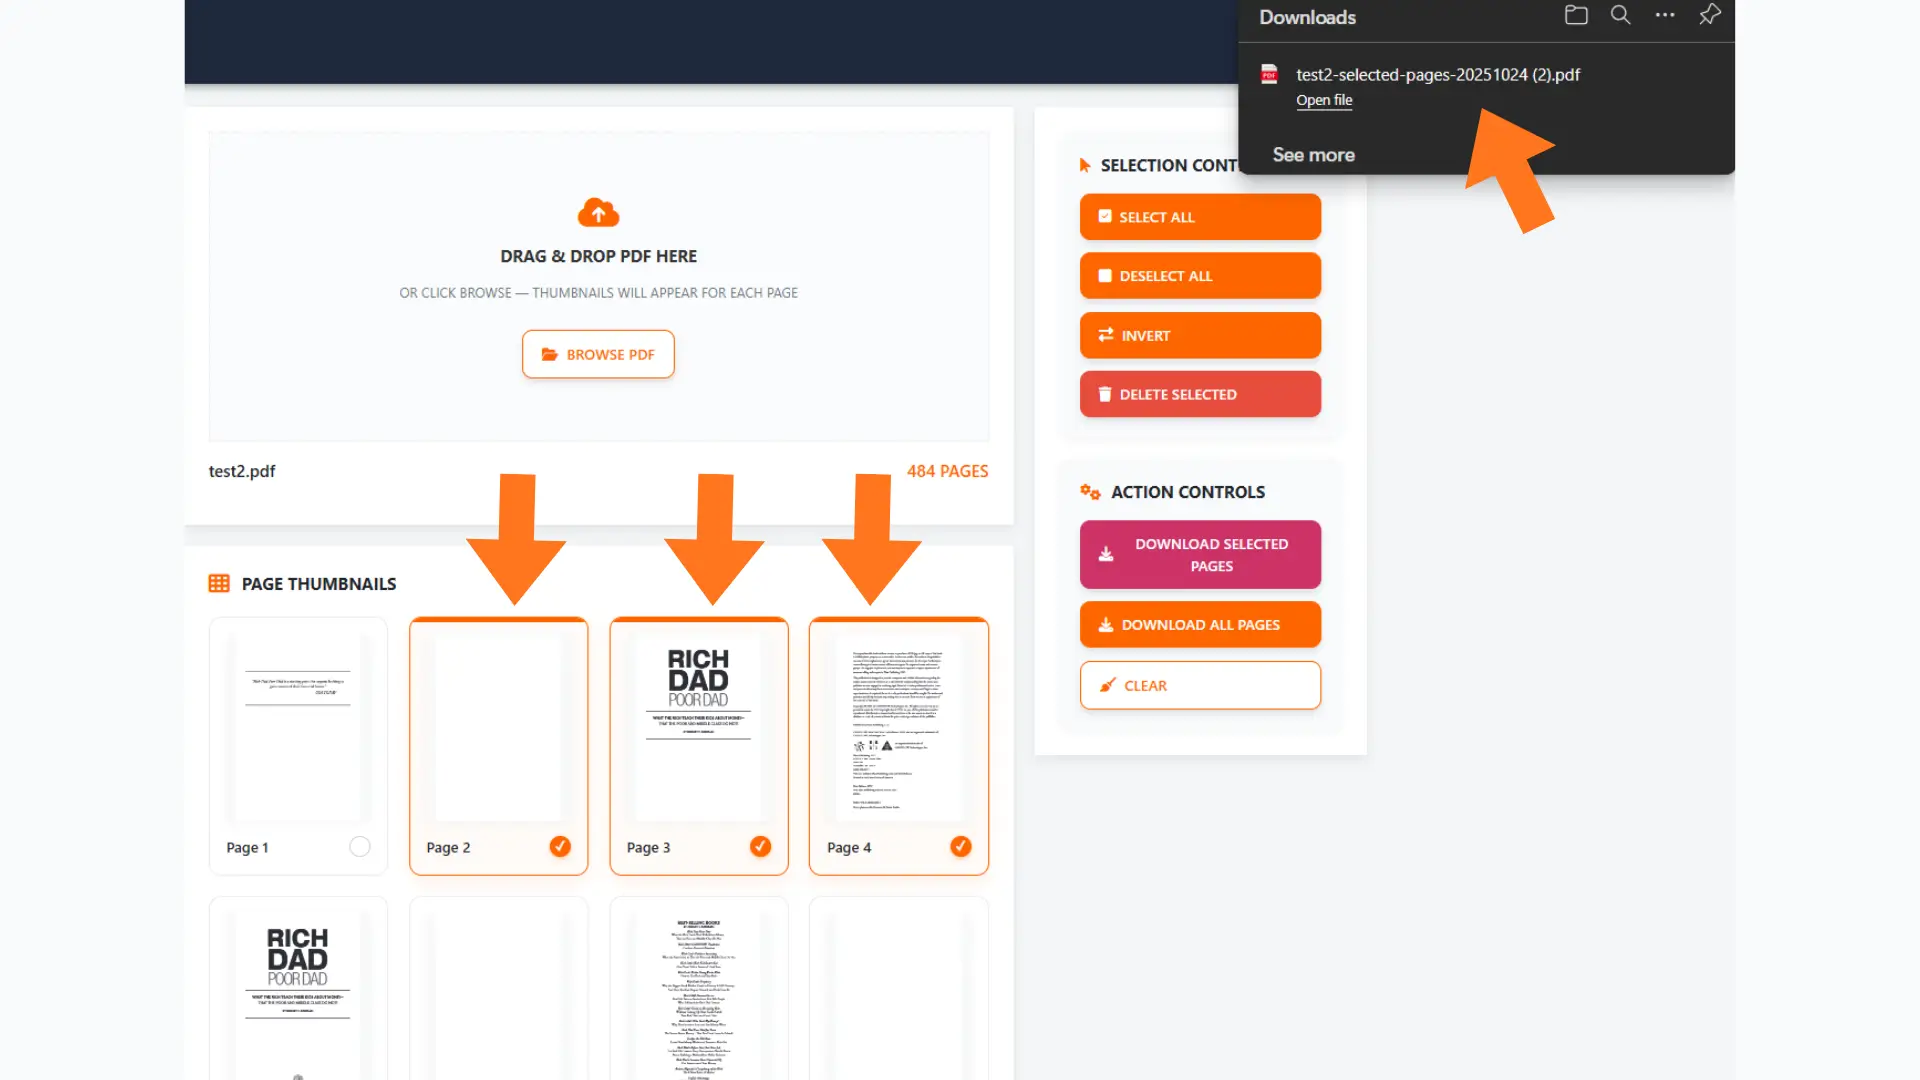
Task: Click the Page Thumbnails grid icon
Action: (x=219, y=583)
